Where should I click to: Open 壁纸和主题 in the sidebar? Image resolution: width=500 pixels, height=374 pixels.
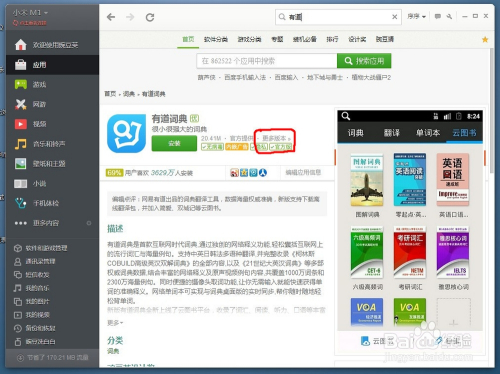click(x=52, y=164)
